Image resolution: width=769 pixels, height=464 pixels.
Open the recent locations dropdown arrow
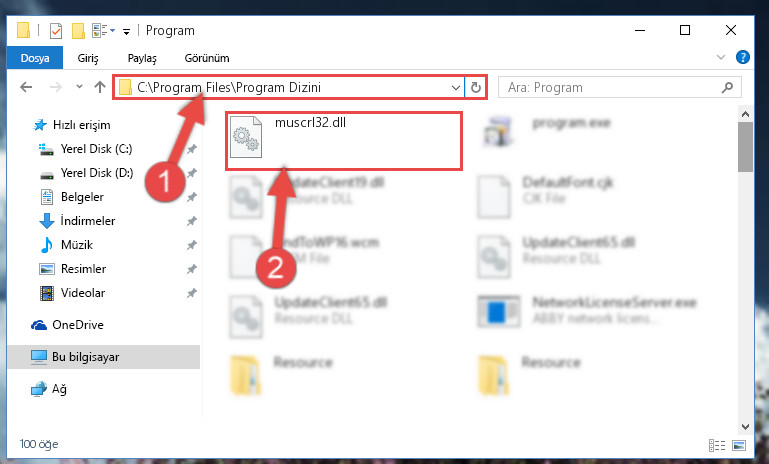[79, 87]
